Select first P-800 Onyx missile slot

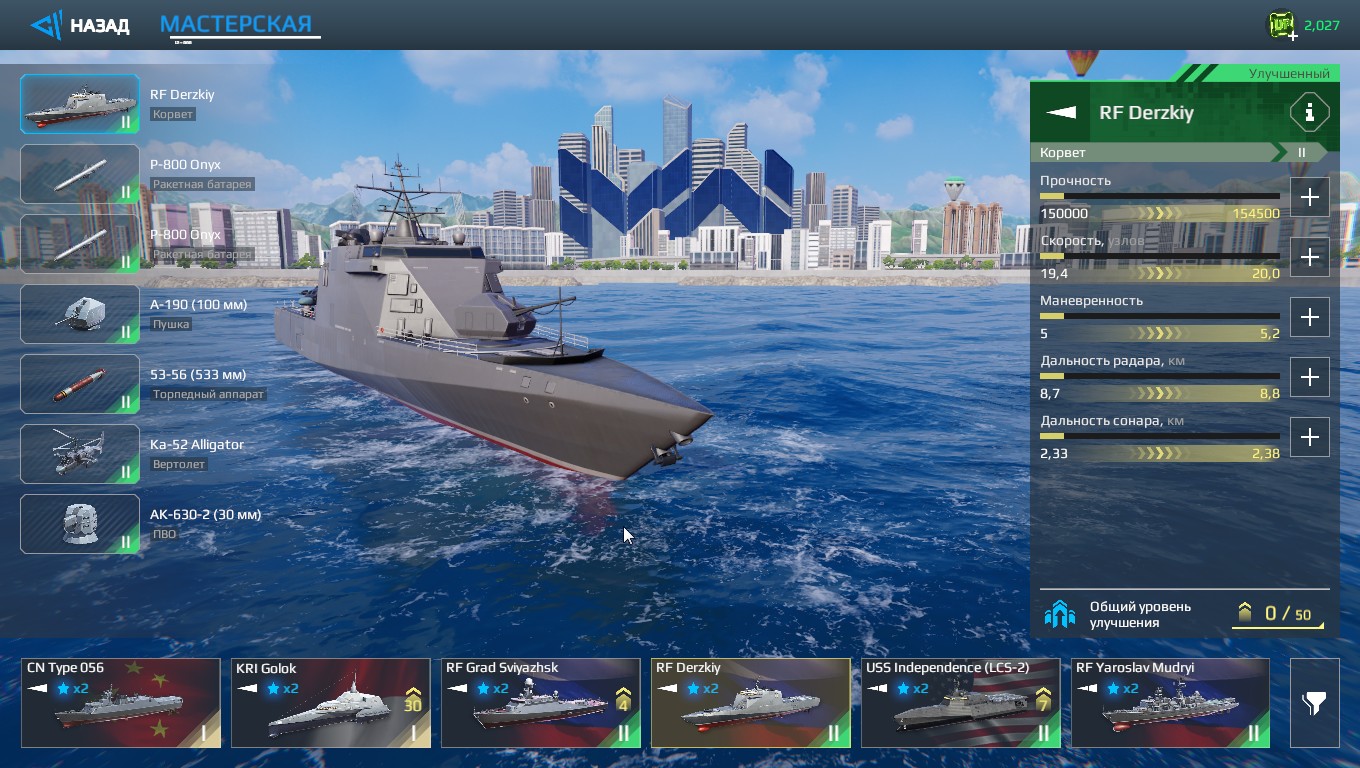(80, 174)
